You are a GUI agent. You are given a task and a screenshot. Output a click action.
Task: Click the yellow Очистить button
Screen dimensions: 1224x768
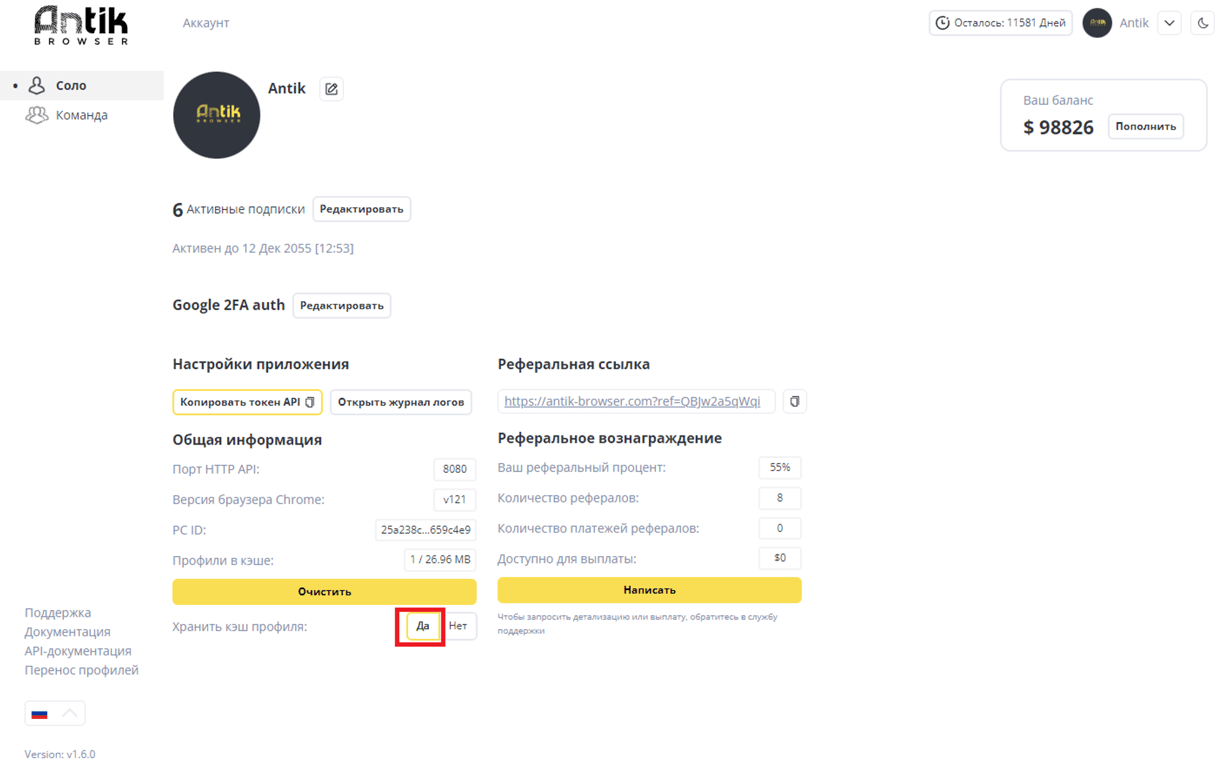325,591
